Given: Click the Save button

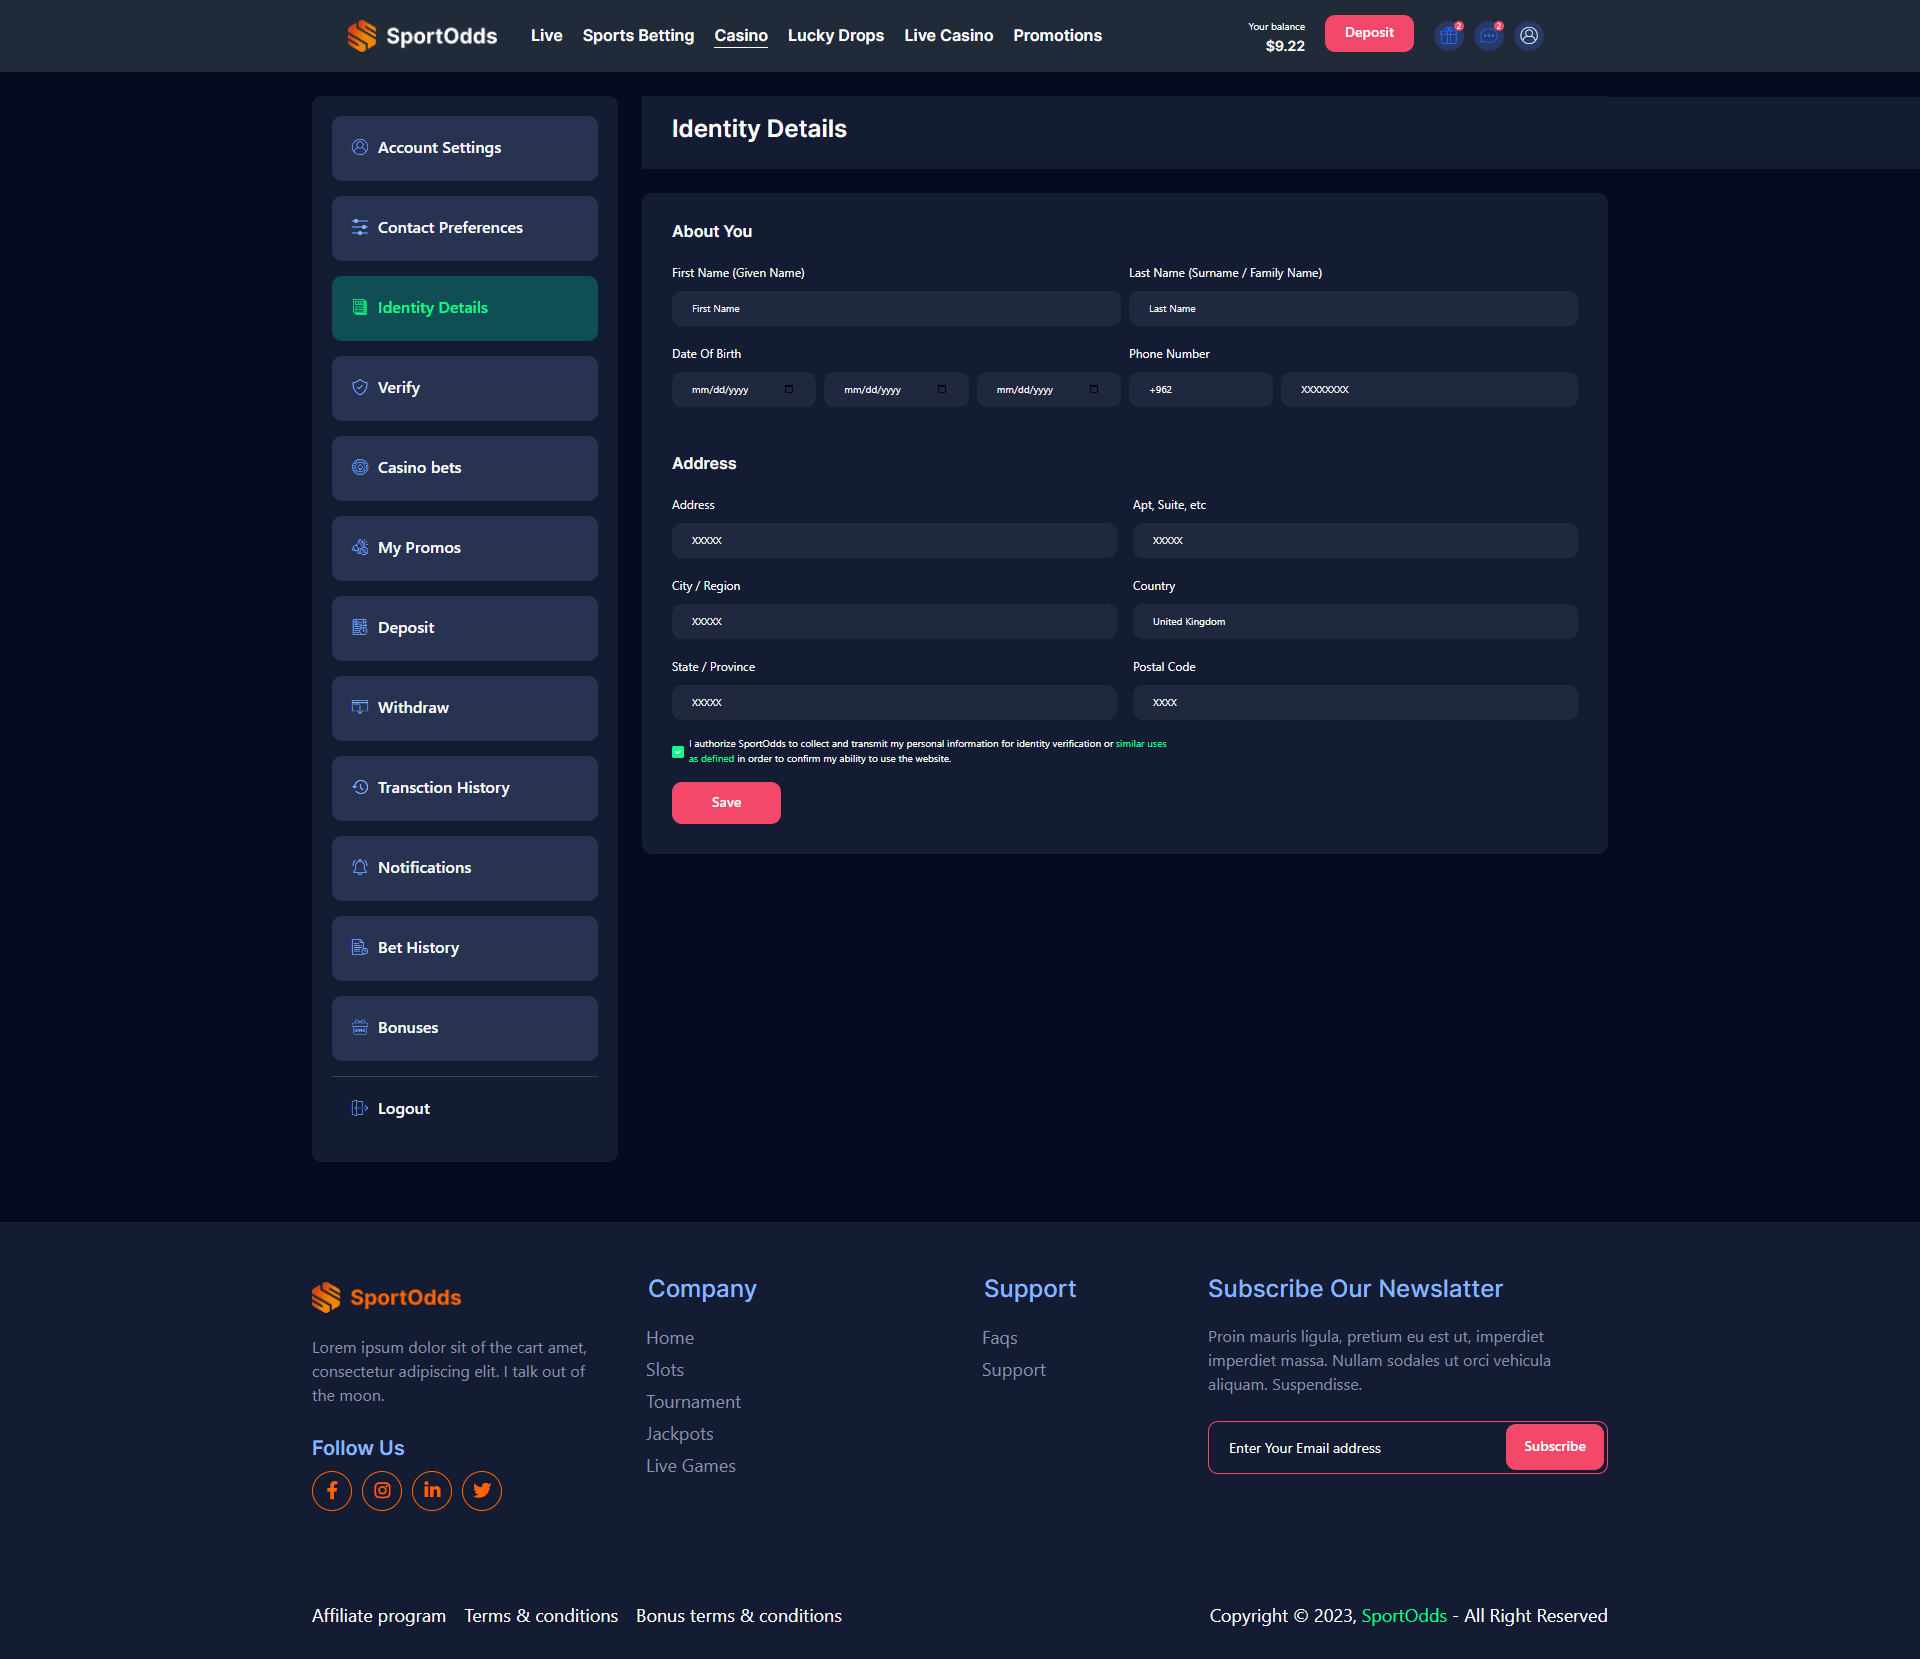Looking at the screenshot, I should 726,803.
